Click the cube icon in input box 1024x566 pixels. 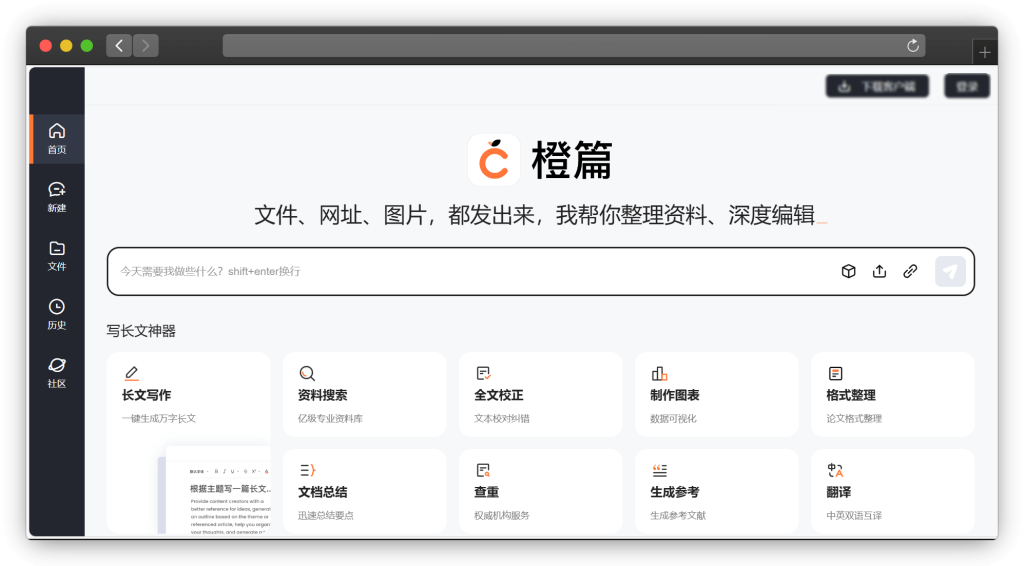(848, 271)
